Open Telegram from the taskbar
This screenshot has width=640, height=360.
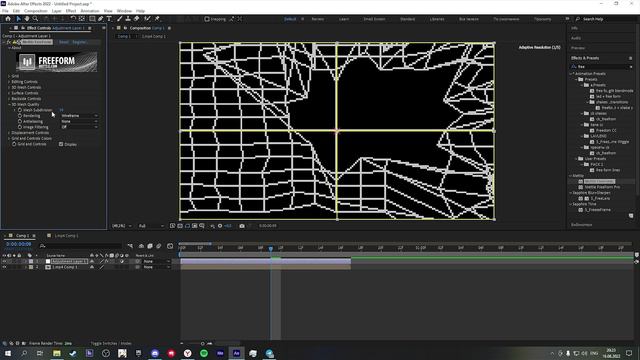(x=269, y=353)
